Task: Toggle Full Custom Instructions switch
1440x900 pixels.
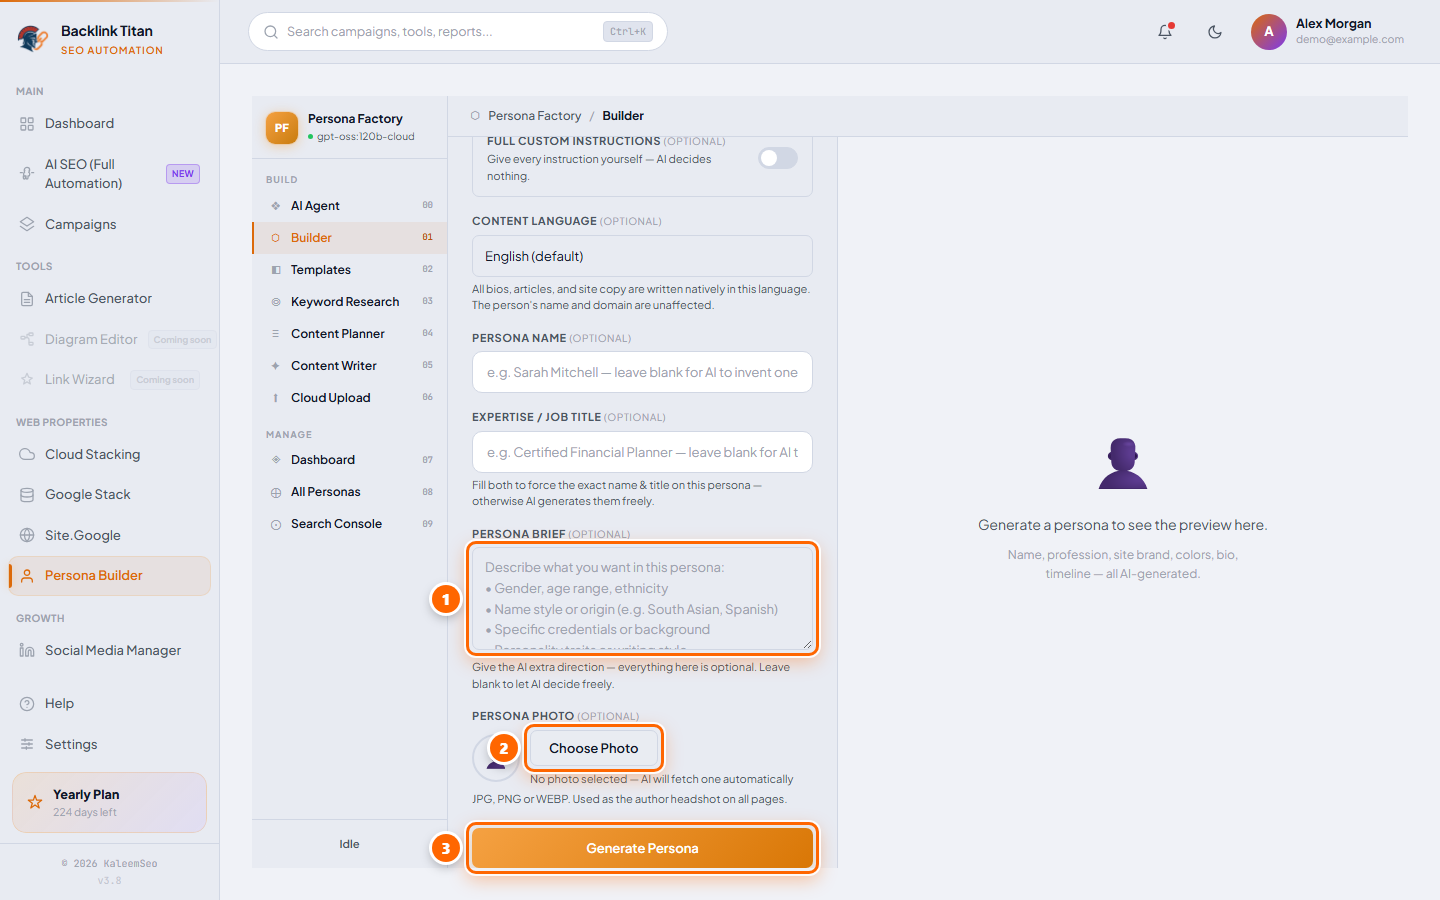Action: pyautogui.click(x=778, y=158)
